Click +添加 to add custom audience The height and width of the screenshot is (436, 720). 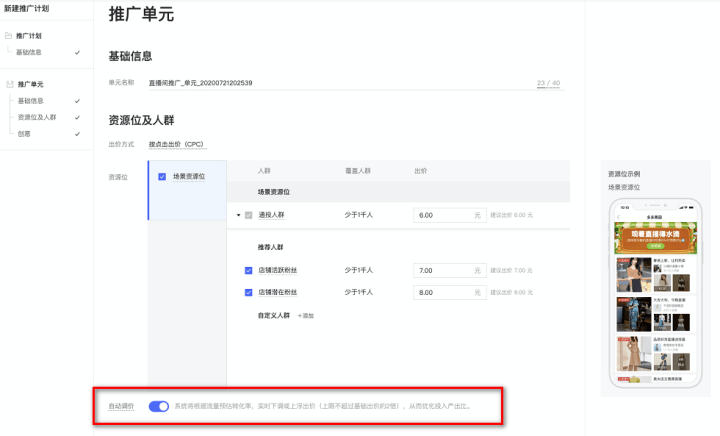coord(305,315)
